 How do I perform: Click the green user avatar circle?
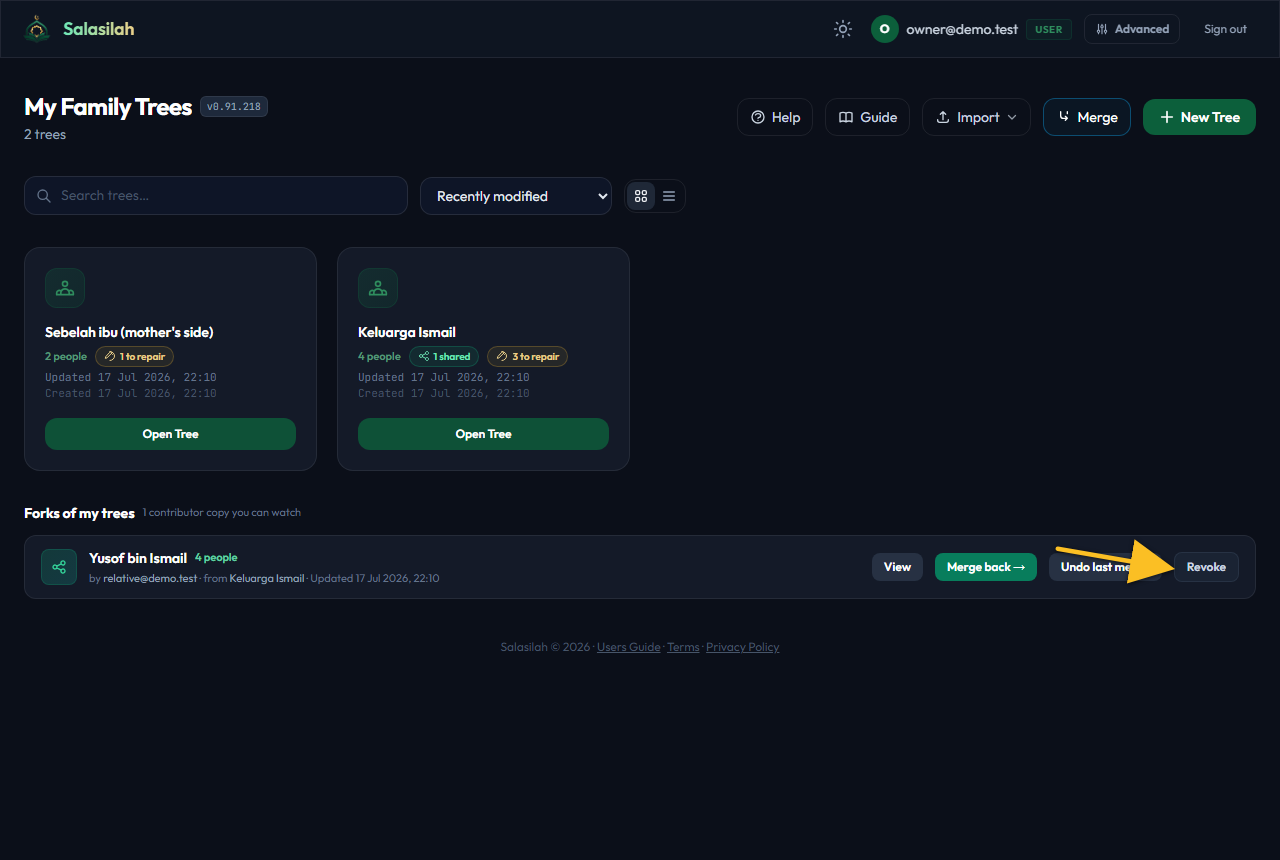(884, 29)
